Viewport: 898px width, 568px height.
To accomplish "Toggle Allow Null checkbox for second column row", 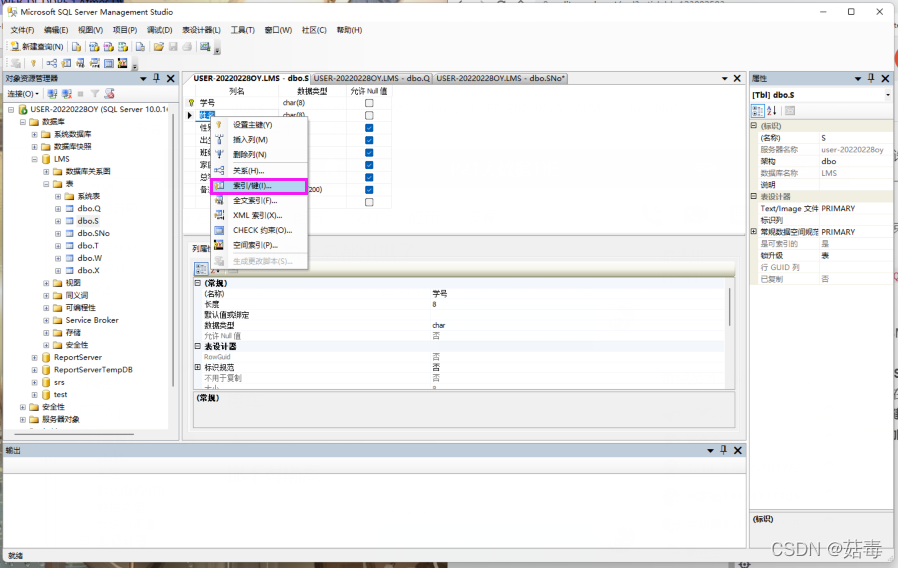I will click(x=369, y=116).
